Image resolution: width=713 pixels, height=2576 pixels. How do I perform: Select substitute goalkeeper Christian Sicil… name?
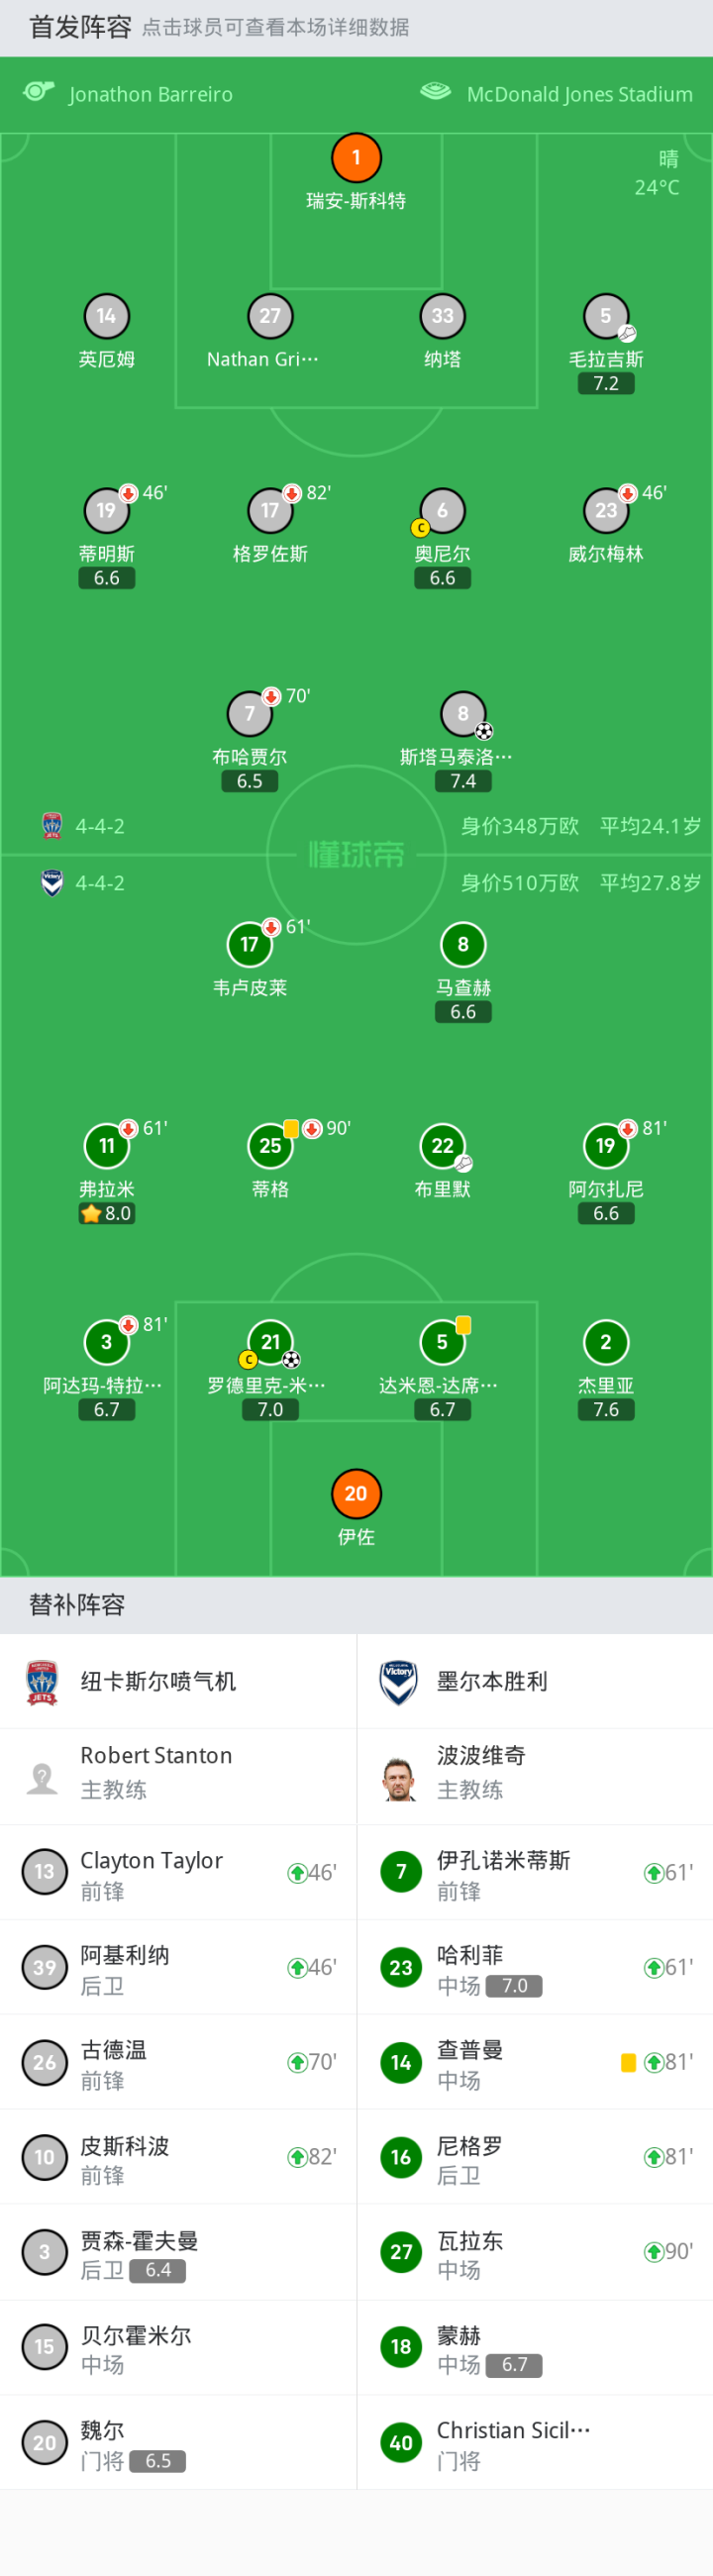[513, 2429]
